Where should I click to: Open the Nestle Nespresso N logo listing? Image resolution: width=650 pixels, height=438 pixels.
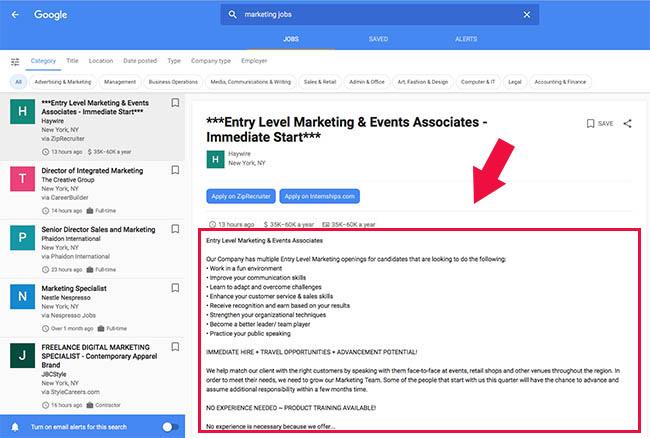pos(22,296)
